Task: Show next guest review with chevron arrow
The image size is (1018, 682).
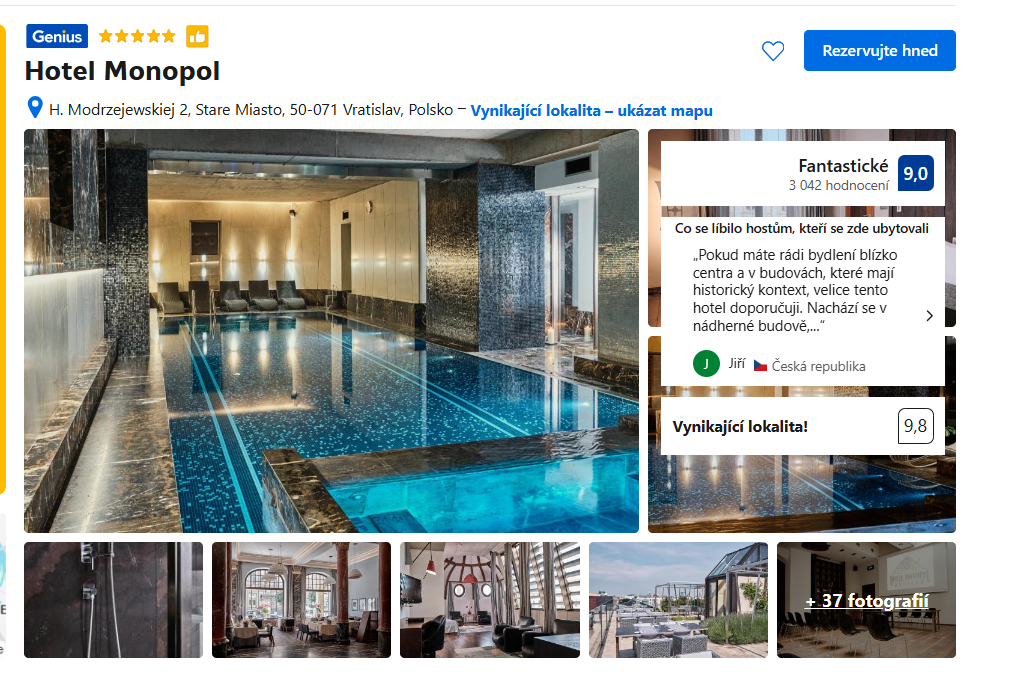Action: click(x=930, y=316)
